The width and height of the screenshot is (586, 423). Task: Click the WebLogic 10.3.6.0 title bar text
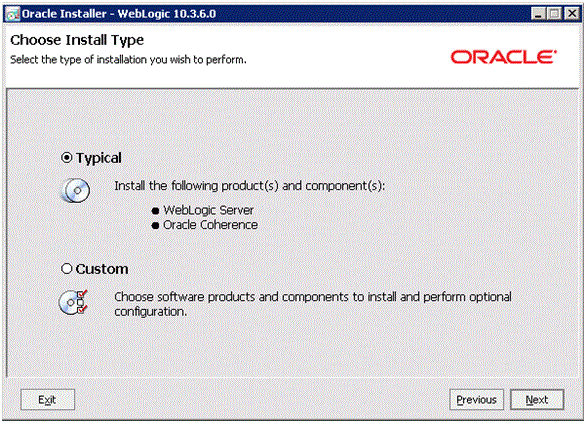click(167, 14)
